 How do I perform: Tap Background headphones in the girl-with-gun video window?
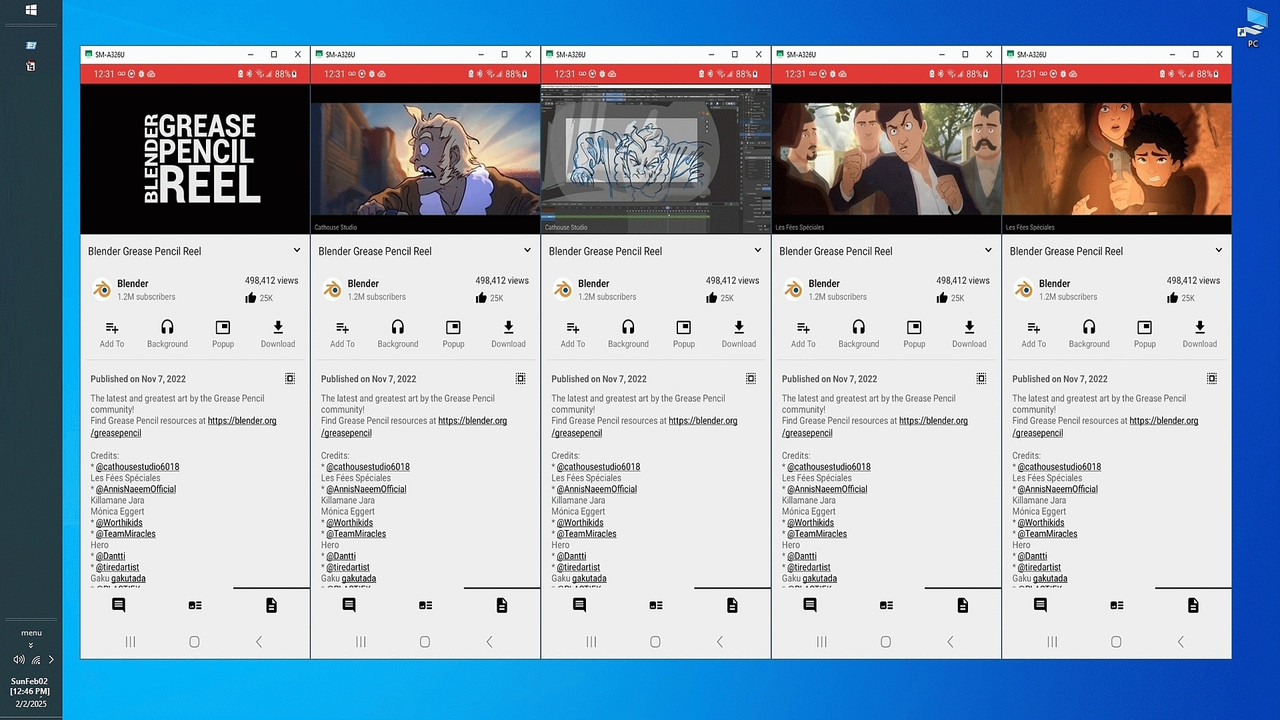(x=1089, y=334)
